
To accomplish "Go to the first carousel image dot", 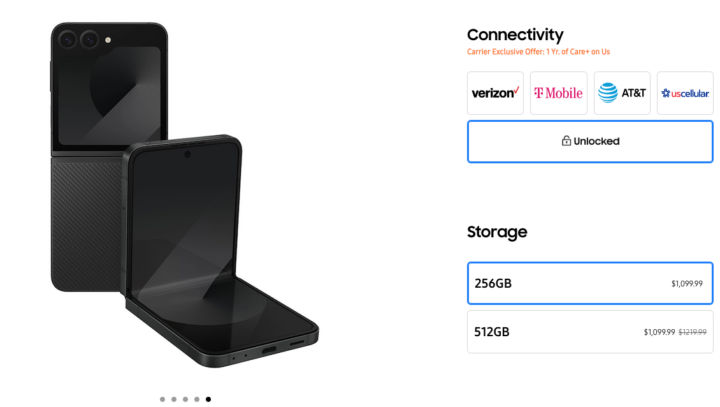I will coord(162,399).
